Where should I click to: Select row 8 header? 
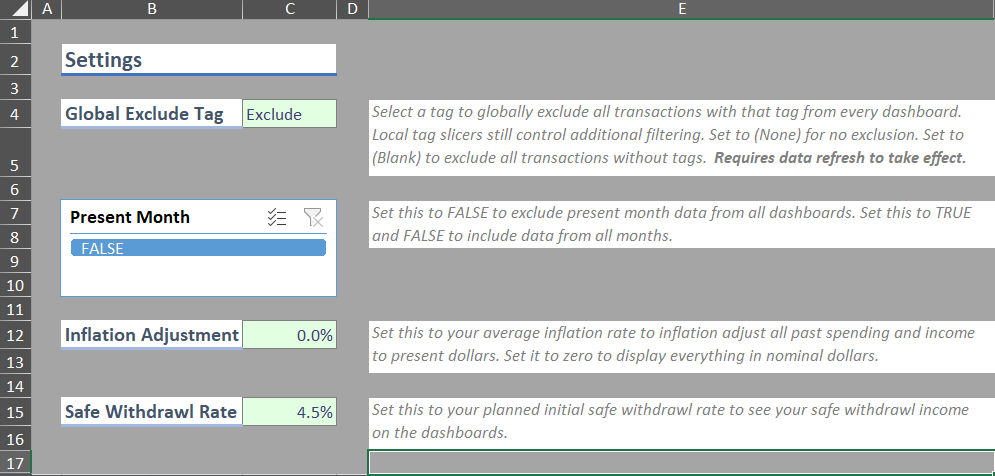tap(15, 237)
